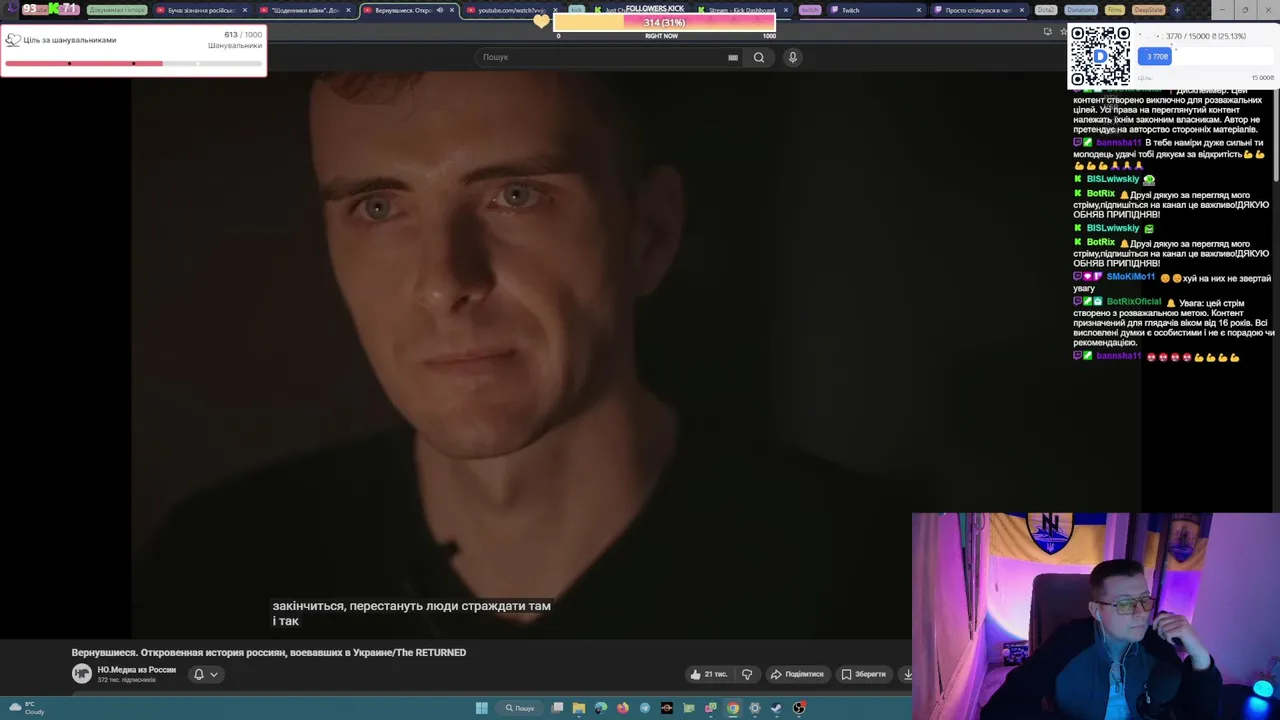Click the streamer webcam overlay
1280x720 pixels.
1095,616
